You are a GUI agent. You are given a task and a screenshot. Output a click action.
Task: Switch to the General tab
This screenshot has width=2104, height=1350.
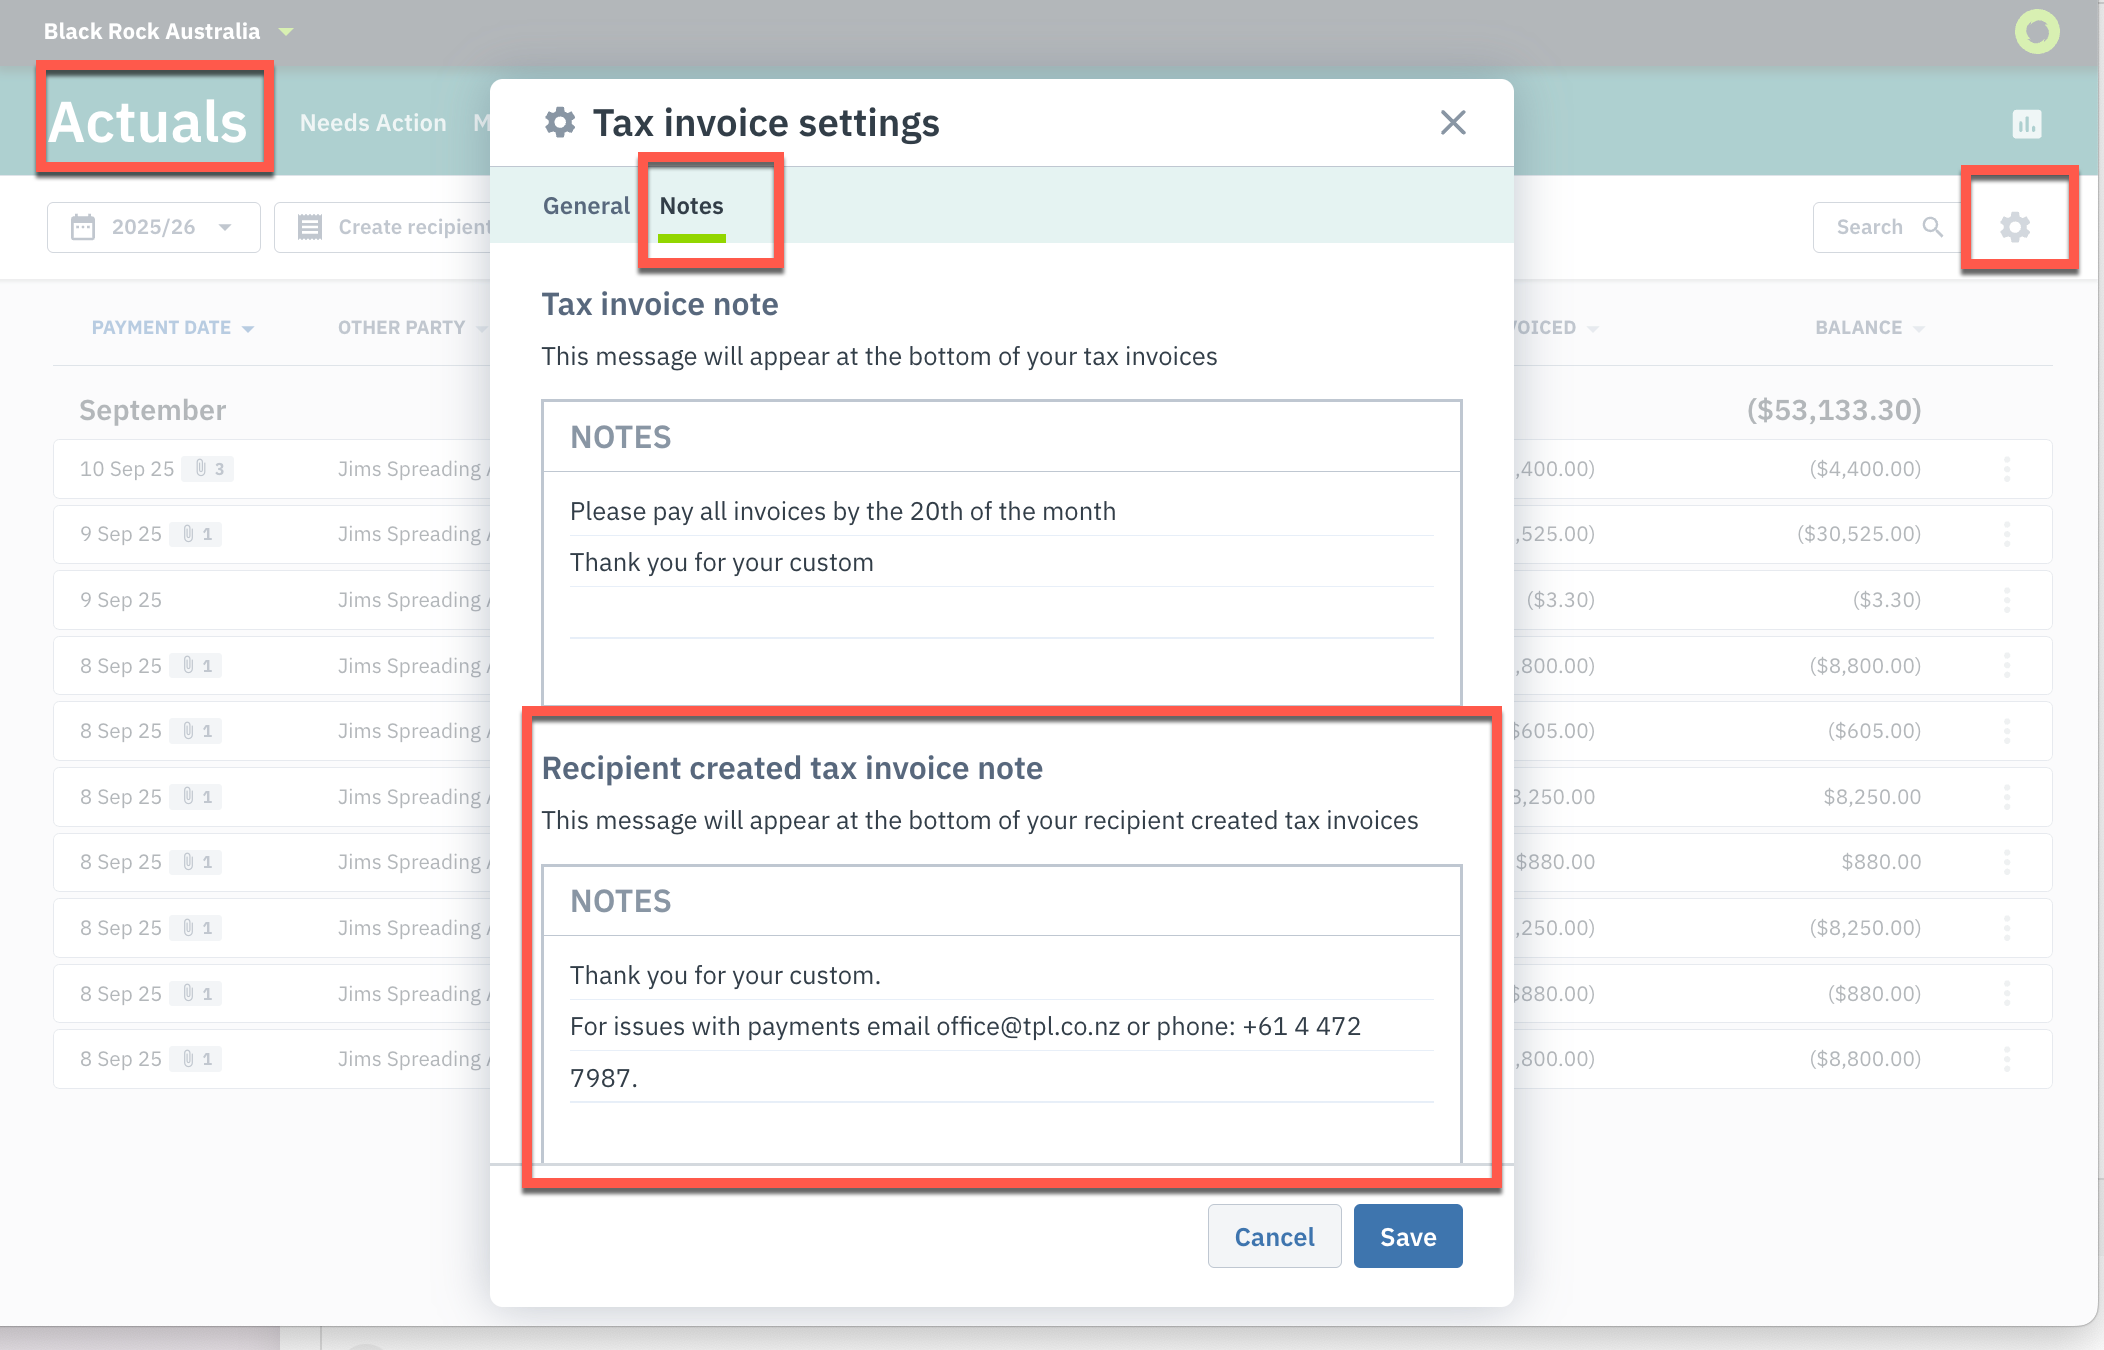[x=586, y=206]
